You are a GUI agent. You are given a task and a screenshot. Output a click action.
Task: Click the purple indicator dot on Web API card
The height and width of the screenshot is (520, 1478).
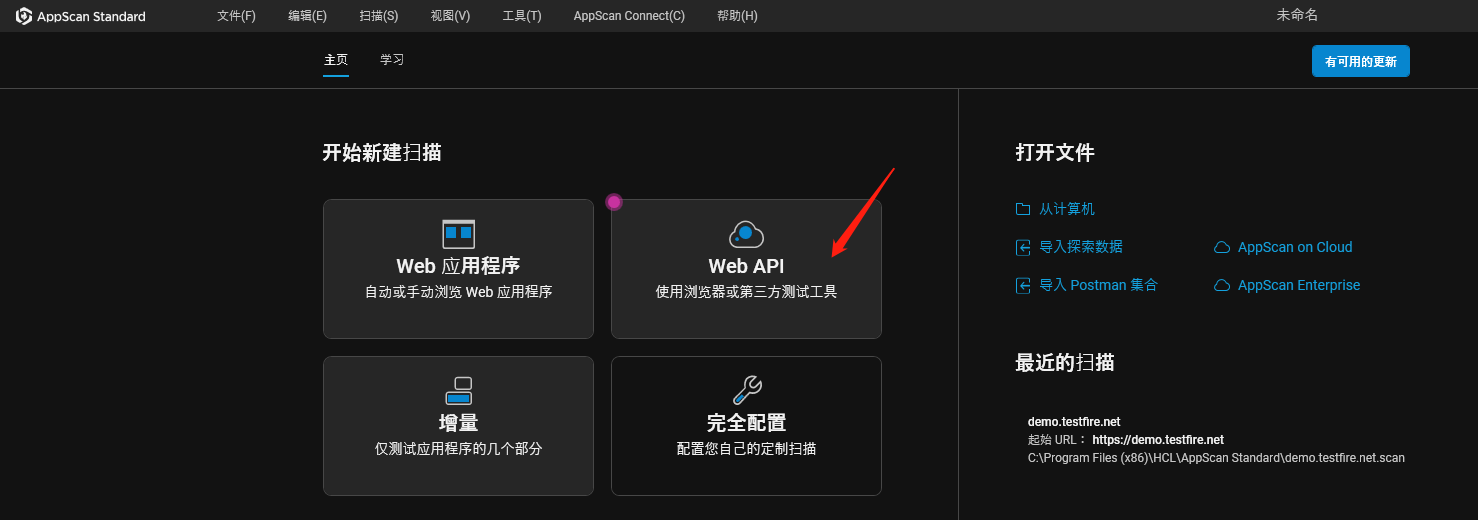pos(614,201)
